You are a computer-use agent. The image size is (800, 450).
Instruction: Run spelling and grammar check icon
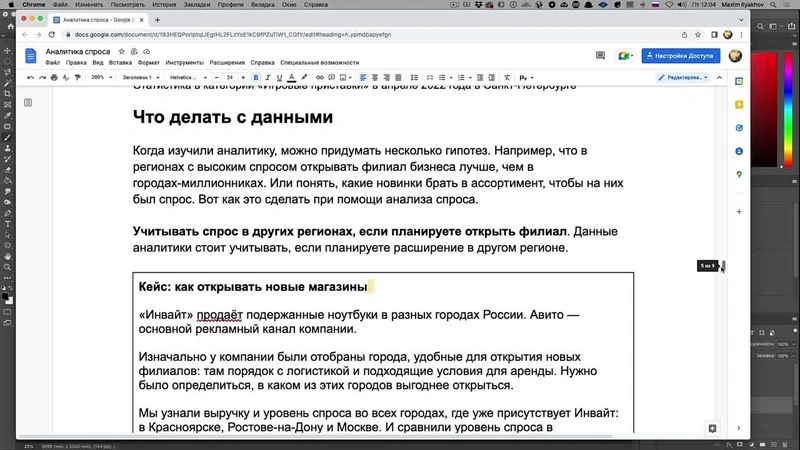pyautogui.click(x=66, y=78)
